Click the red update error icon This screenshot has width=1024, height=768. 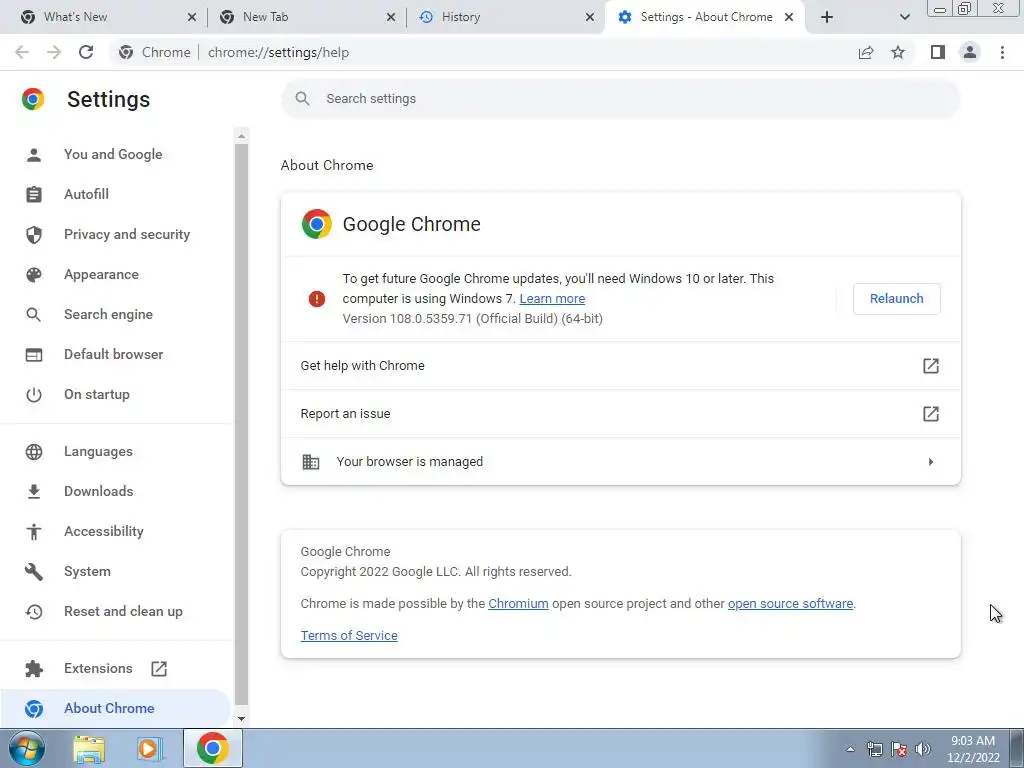click(x=317, y=299)
